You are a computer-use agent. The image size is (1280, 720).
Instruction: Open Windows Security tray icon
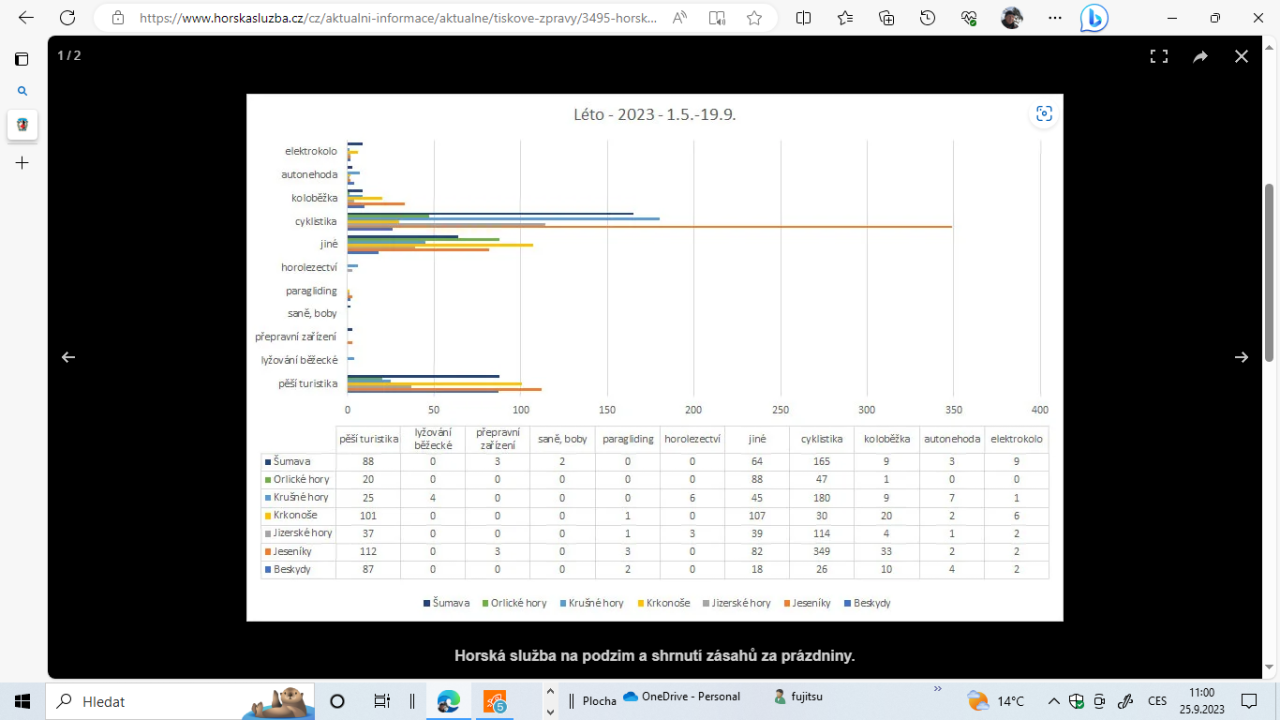tap(1076, 701)
